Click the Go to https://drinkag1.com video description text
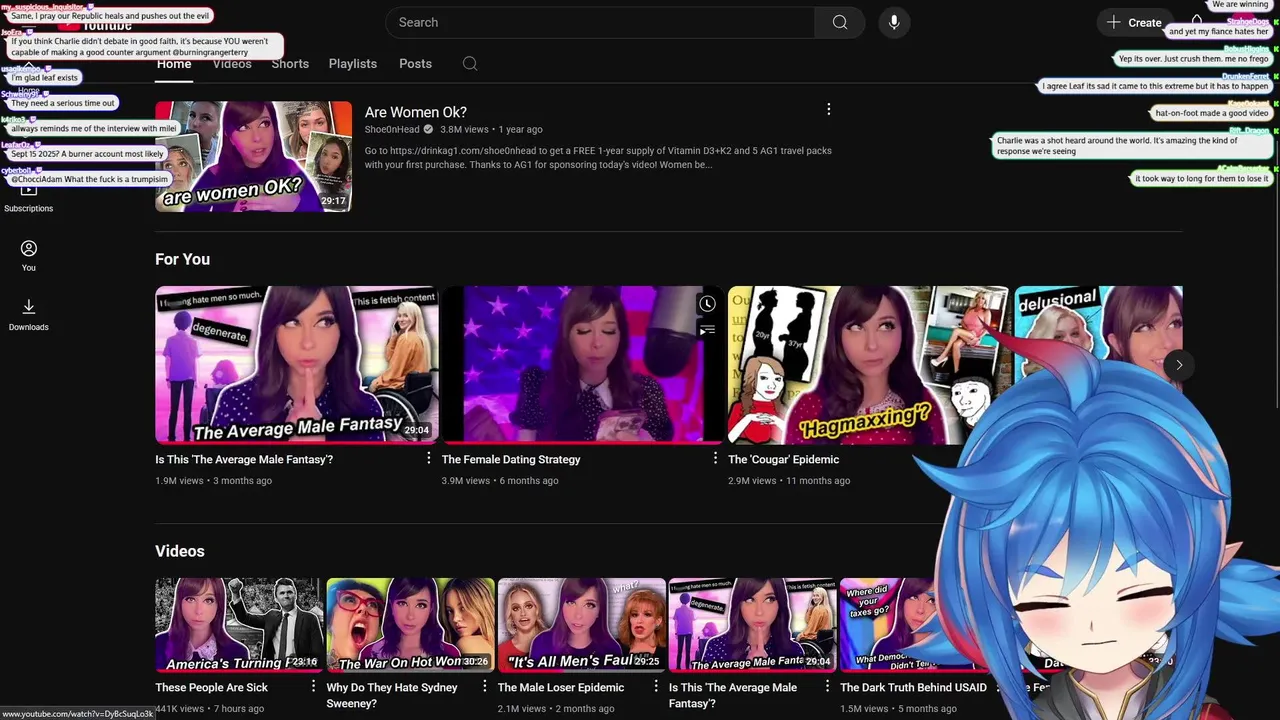The width and height of the screenshot is (1280, 720). (598, 158)
